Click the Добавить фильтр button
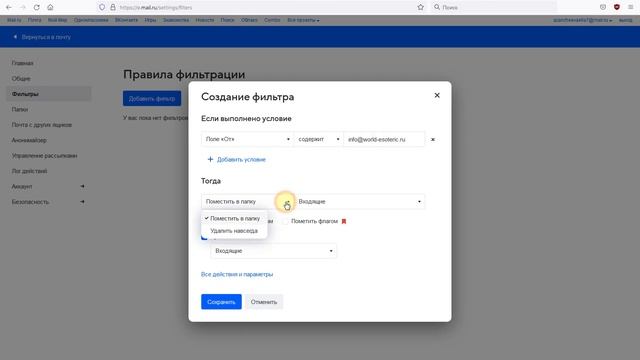 (152, 98)
